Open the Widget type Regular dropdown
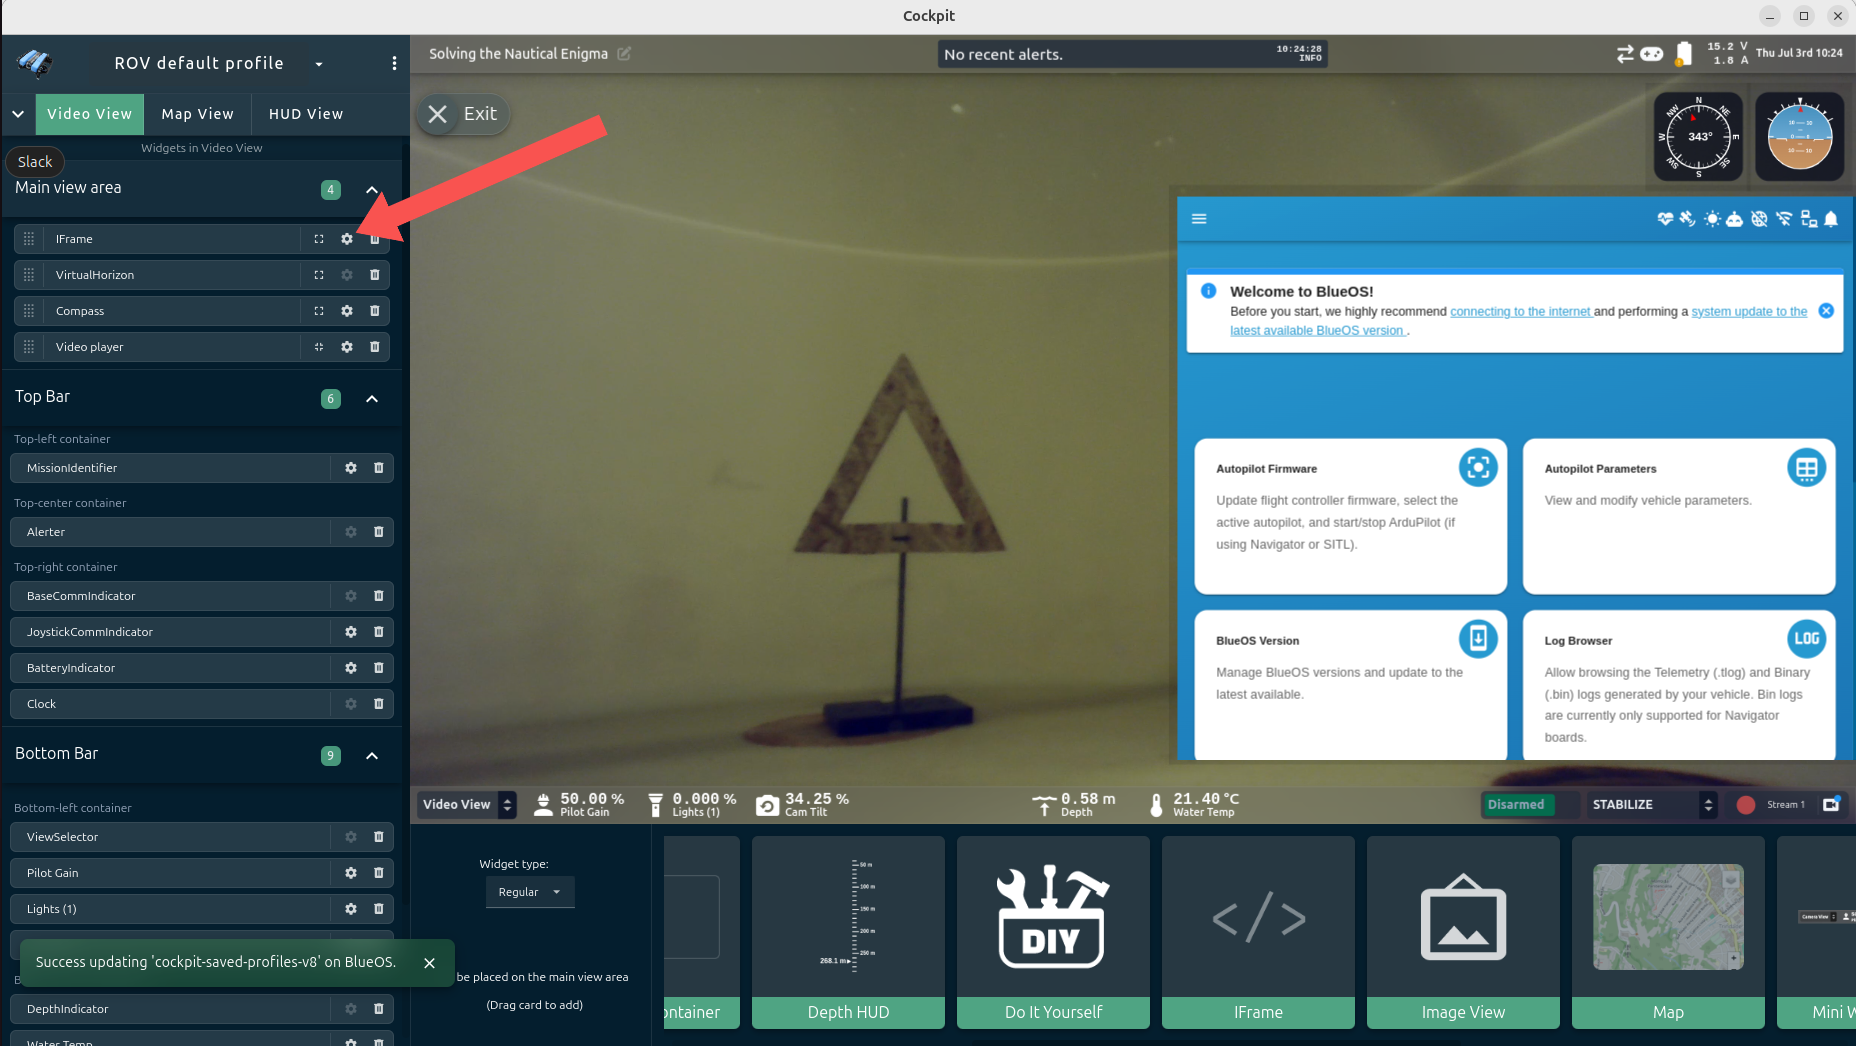The width and height of the screenshot is (1856, 1046). click(x=530, y=892)
